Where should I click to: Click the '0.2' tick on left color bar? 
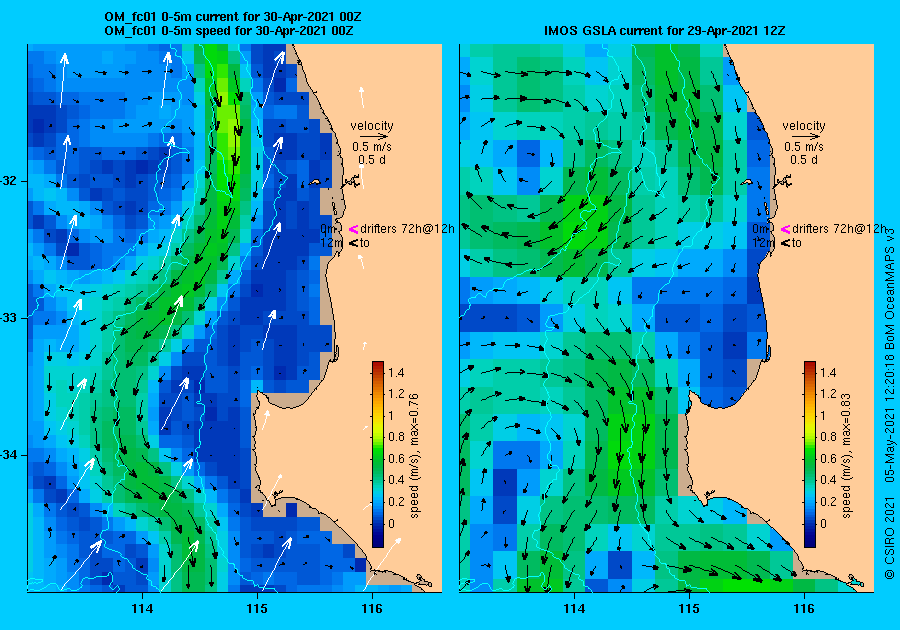click(x=396, y=501)
